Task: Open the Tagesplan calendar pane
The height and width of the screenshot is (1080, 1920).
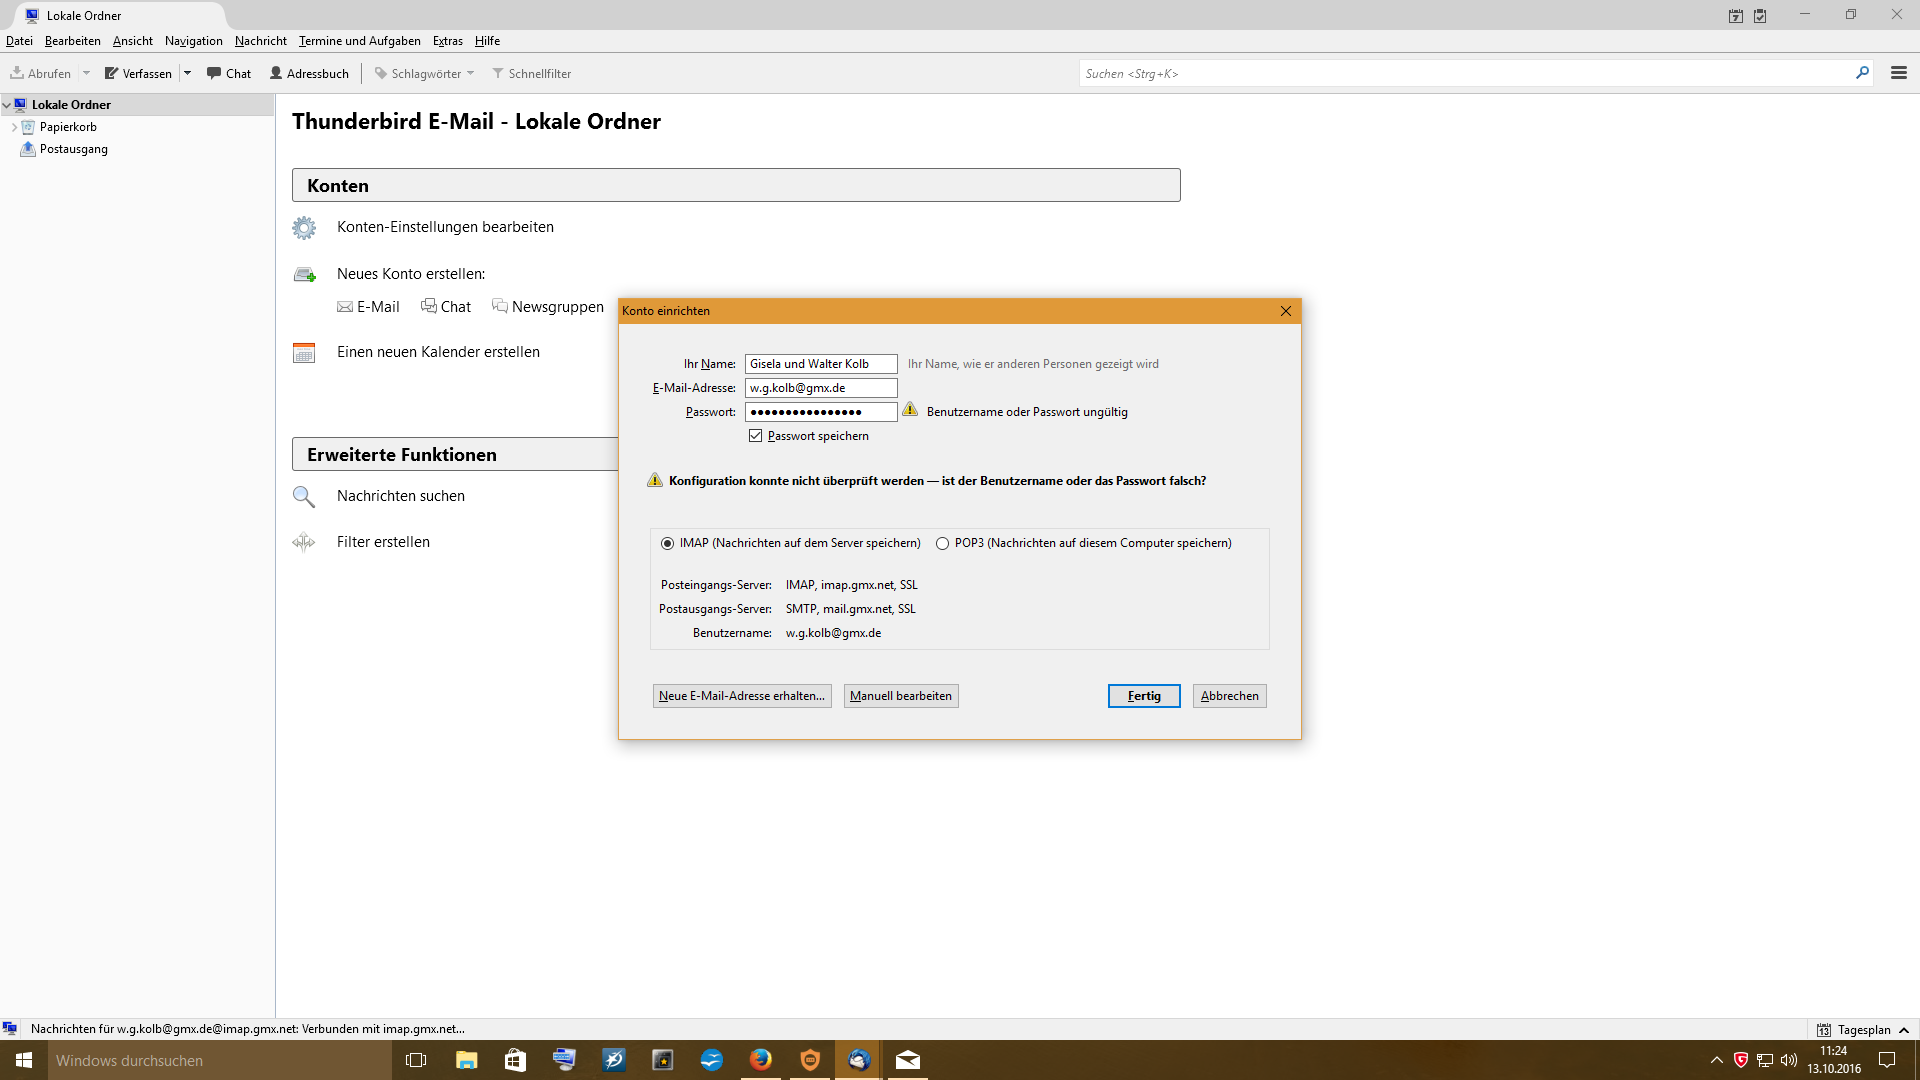Action: click(x=1862, y=1029)
